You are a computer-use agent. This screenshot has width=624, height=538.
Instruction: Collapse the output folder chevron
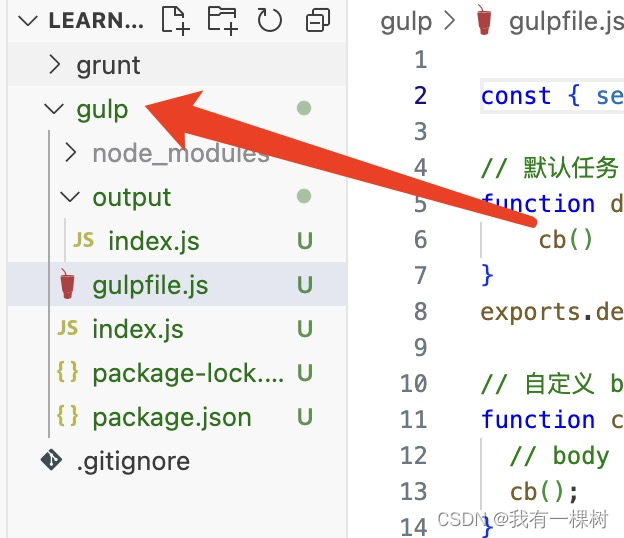click(70, 197)
